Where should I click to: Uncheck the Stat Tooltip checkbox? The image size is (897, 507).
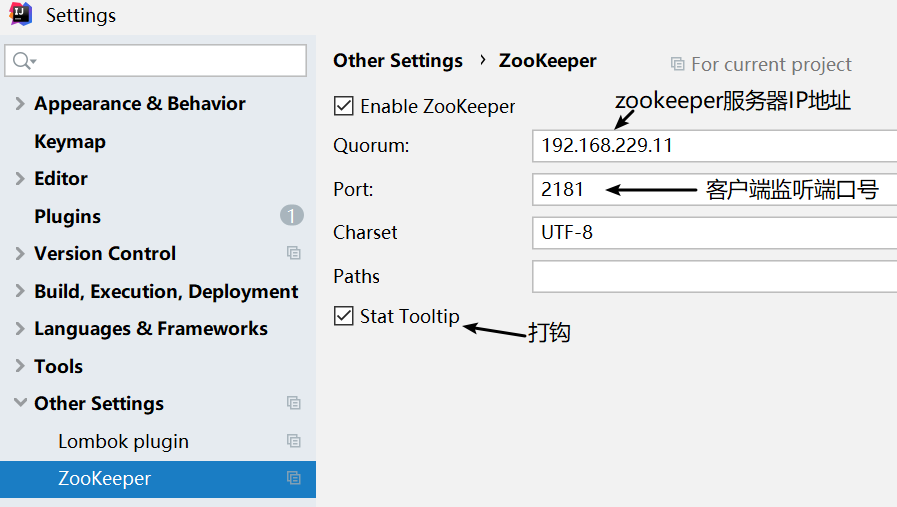(x=344, y=316)
